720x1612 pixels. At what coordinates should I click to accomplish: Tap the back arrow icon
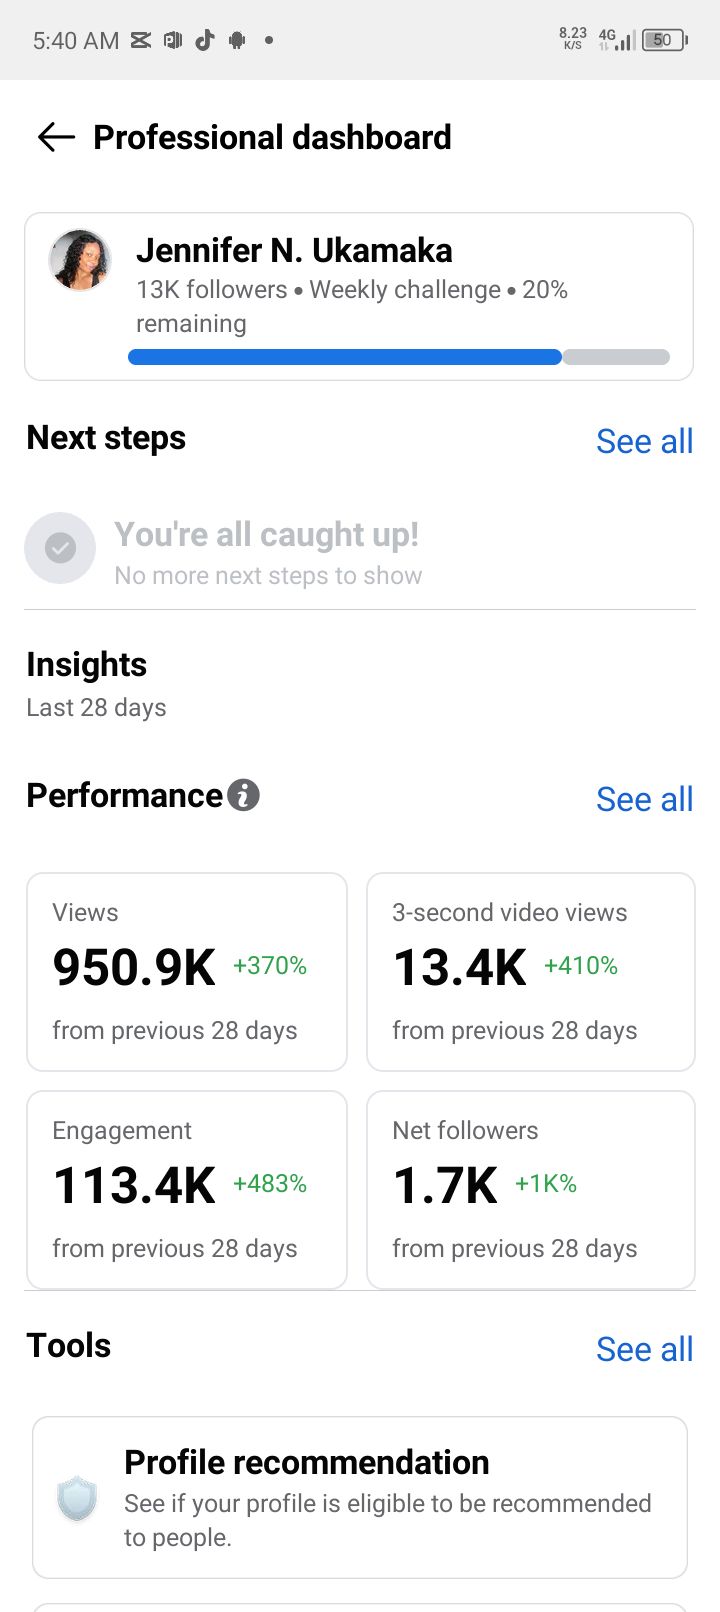tap(56, 137)
